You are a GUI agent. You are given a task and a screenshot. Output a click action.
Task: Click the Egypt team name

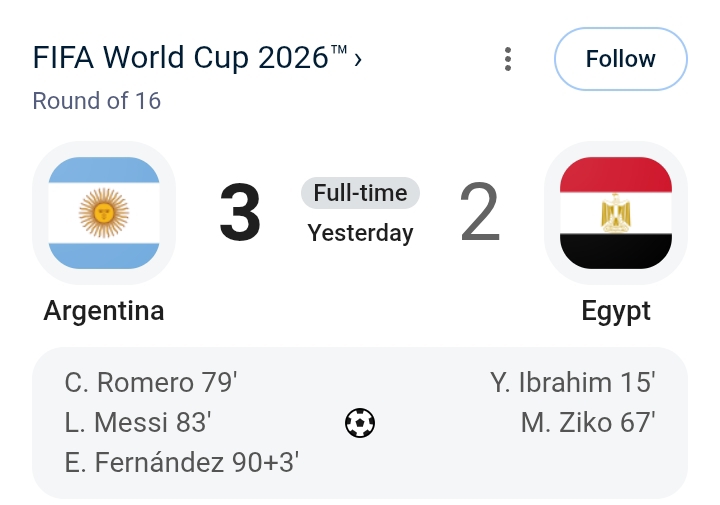pos(616,311)
